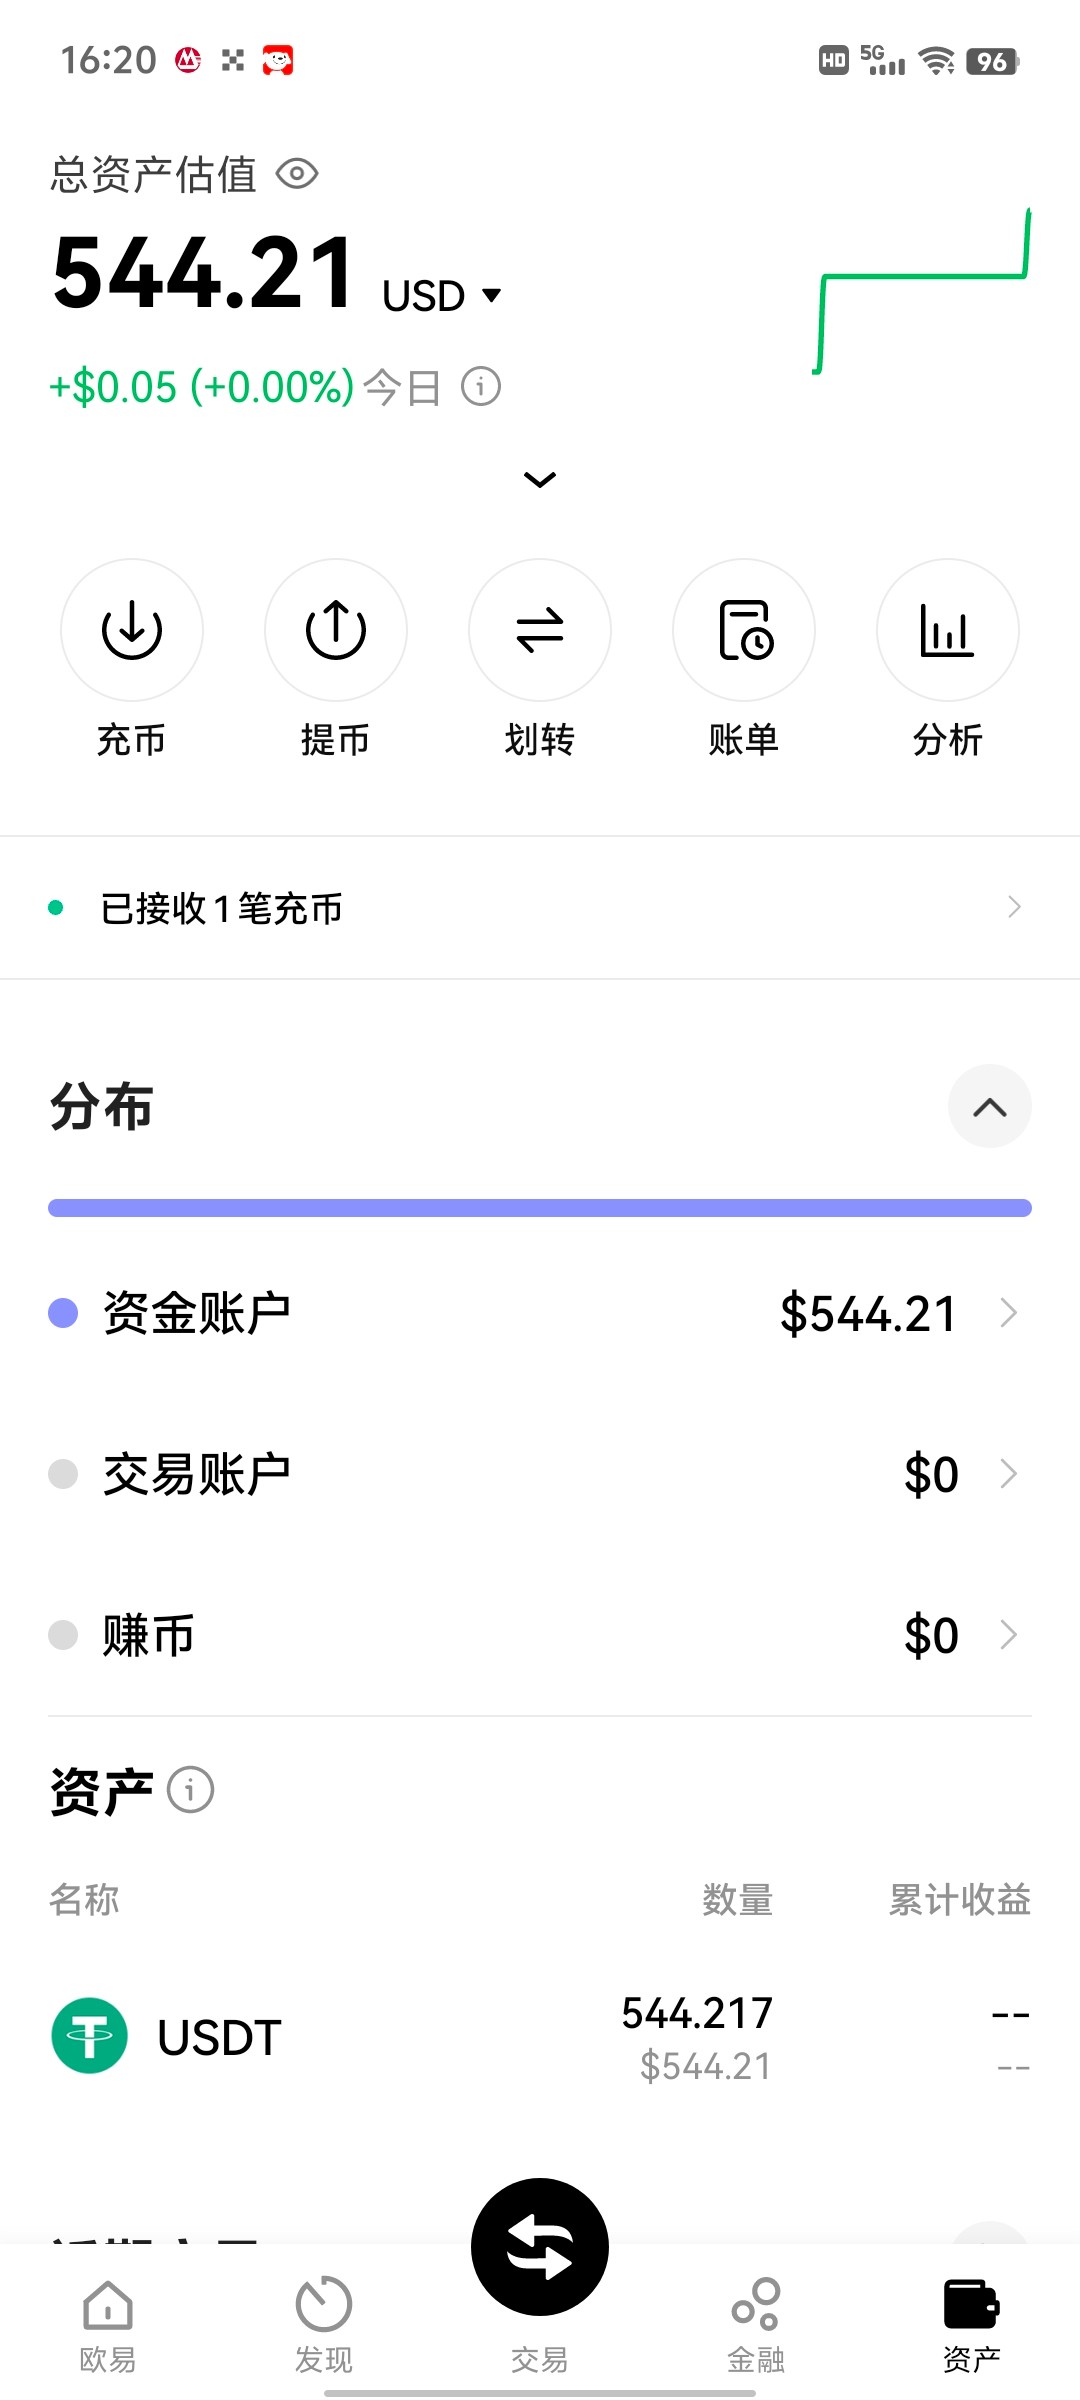Tap the info icon beside 今日
Image resolution: width=1080 pixels, height=2400 pixels.
coord(481,386)
